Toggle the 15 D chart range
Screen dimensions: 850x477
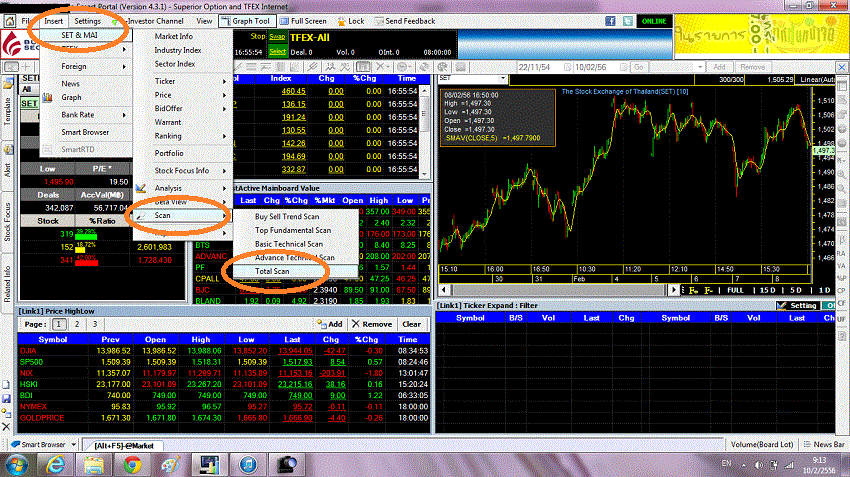coord(768,290)
